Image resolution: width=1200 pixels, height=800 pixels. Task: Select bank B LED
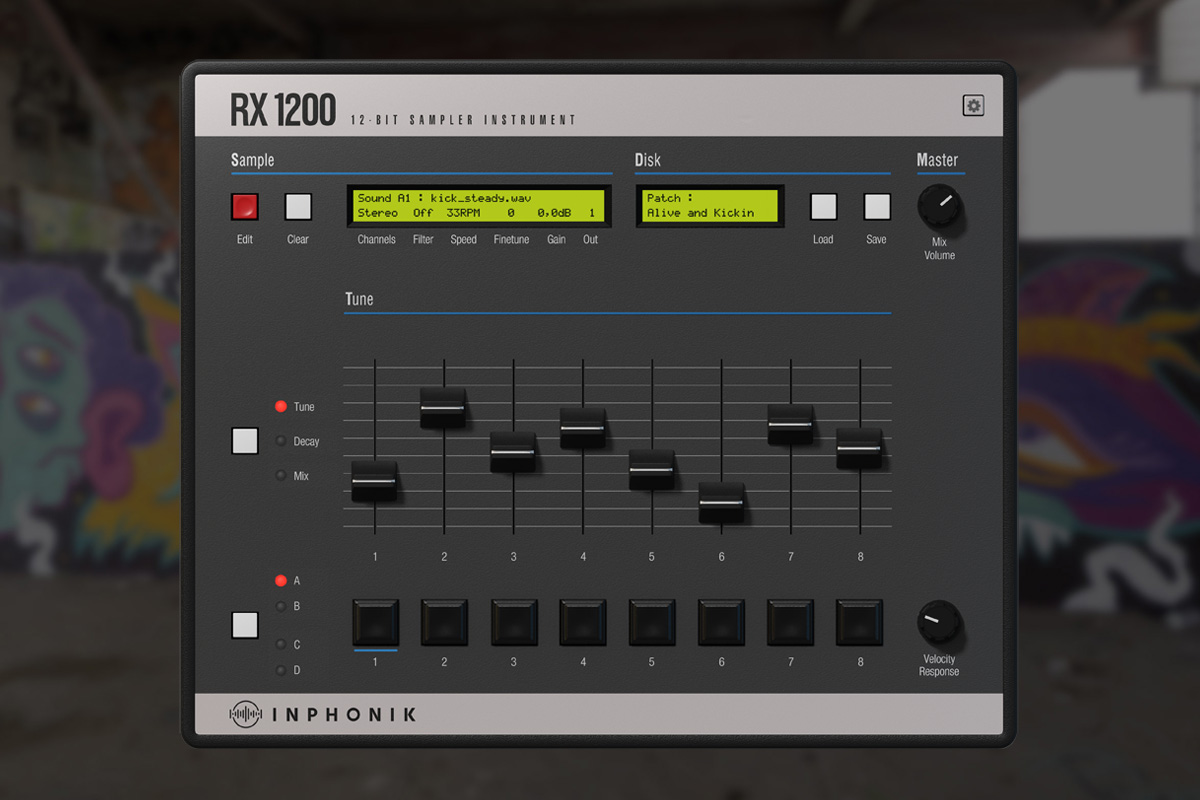pyautogui.click(x=281, y=606)
